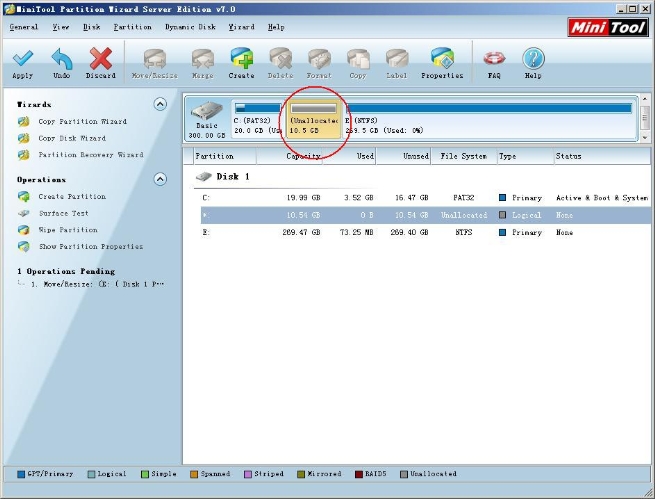
Task: Click the Unallocated text in the File System column
Action: tap(464, 215)
